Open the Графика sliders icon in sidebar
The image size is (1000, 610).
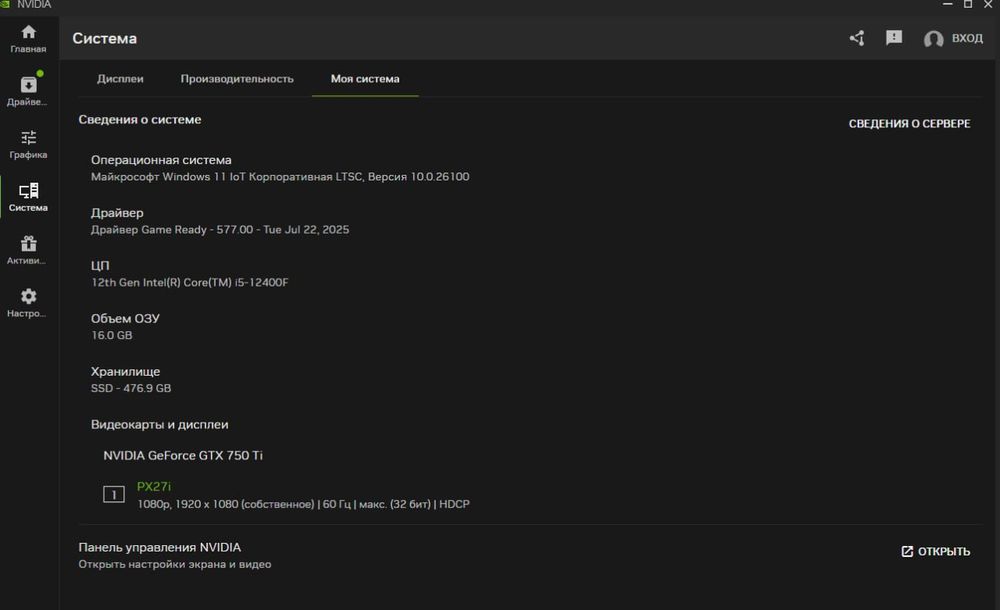[28, 138]
